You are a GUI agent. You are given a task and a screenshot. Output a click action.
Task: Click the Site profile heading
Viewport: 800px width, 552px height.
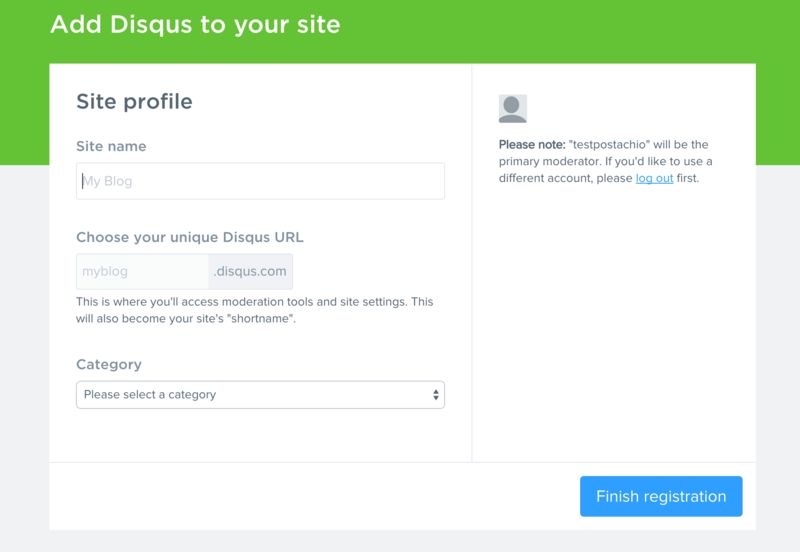tap(134, 101)
